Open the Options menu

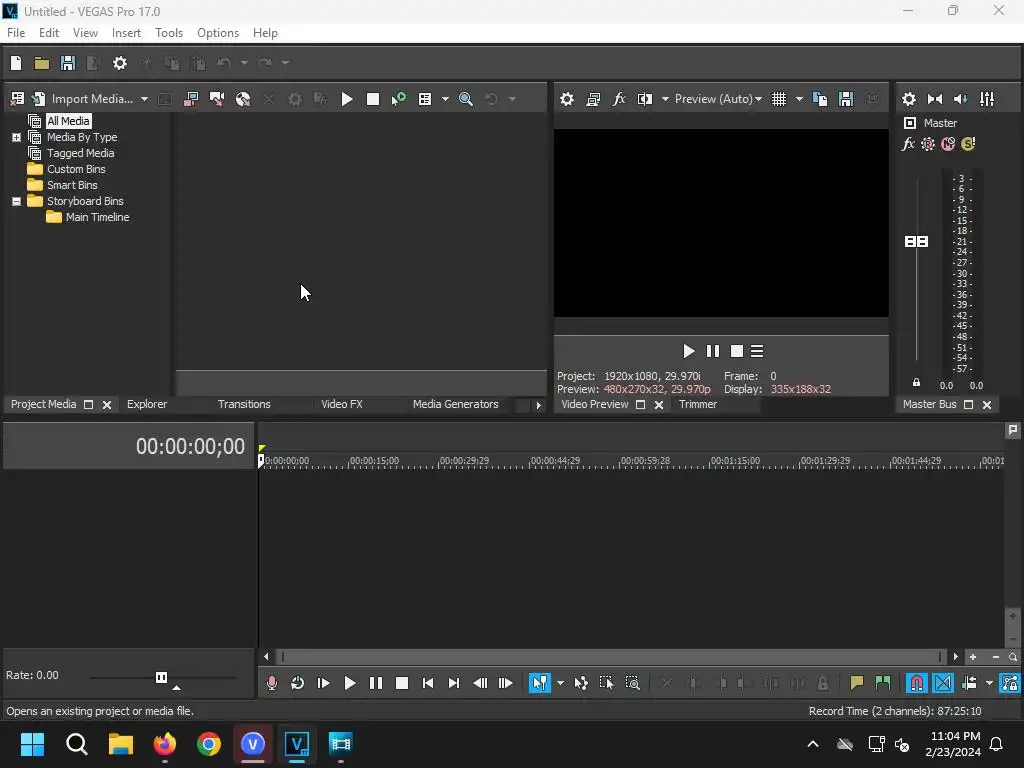pos(217,33)
